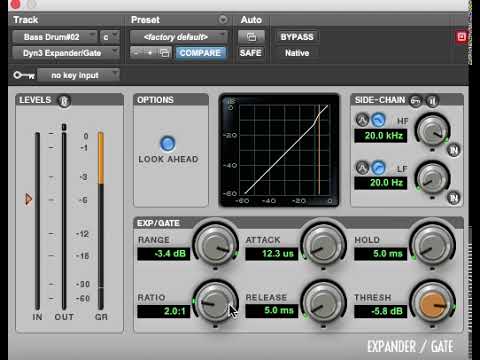Toggle the LF filter IN button

[454, 198]
